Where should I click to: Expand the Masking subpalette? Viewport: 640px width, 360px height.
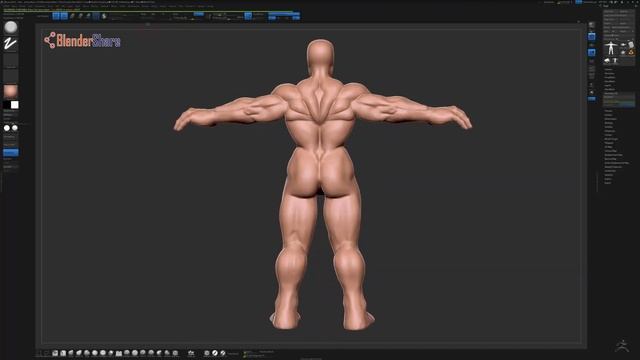(x=609, y=123)
